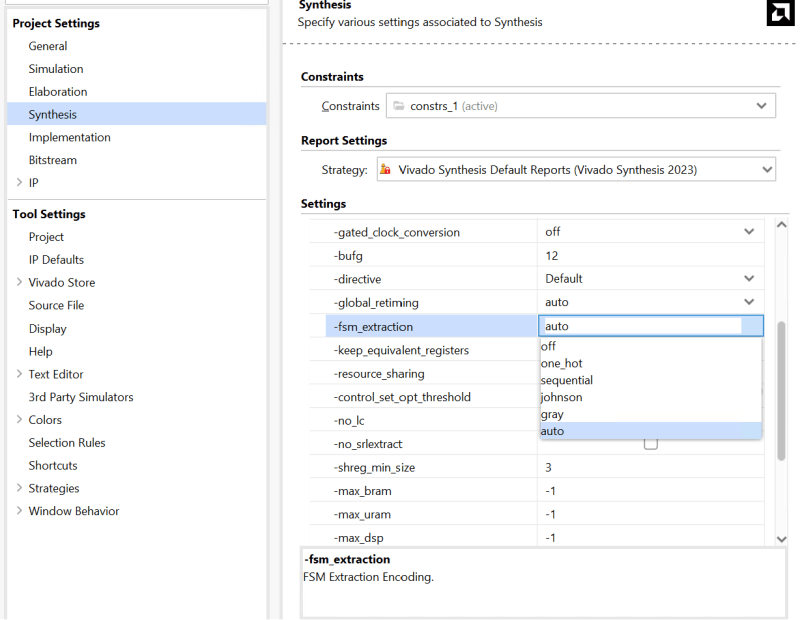Expand the IP tree node
Image resolution: width=800 pixels, height=620 pixels.
coord(19,183)
